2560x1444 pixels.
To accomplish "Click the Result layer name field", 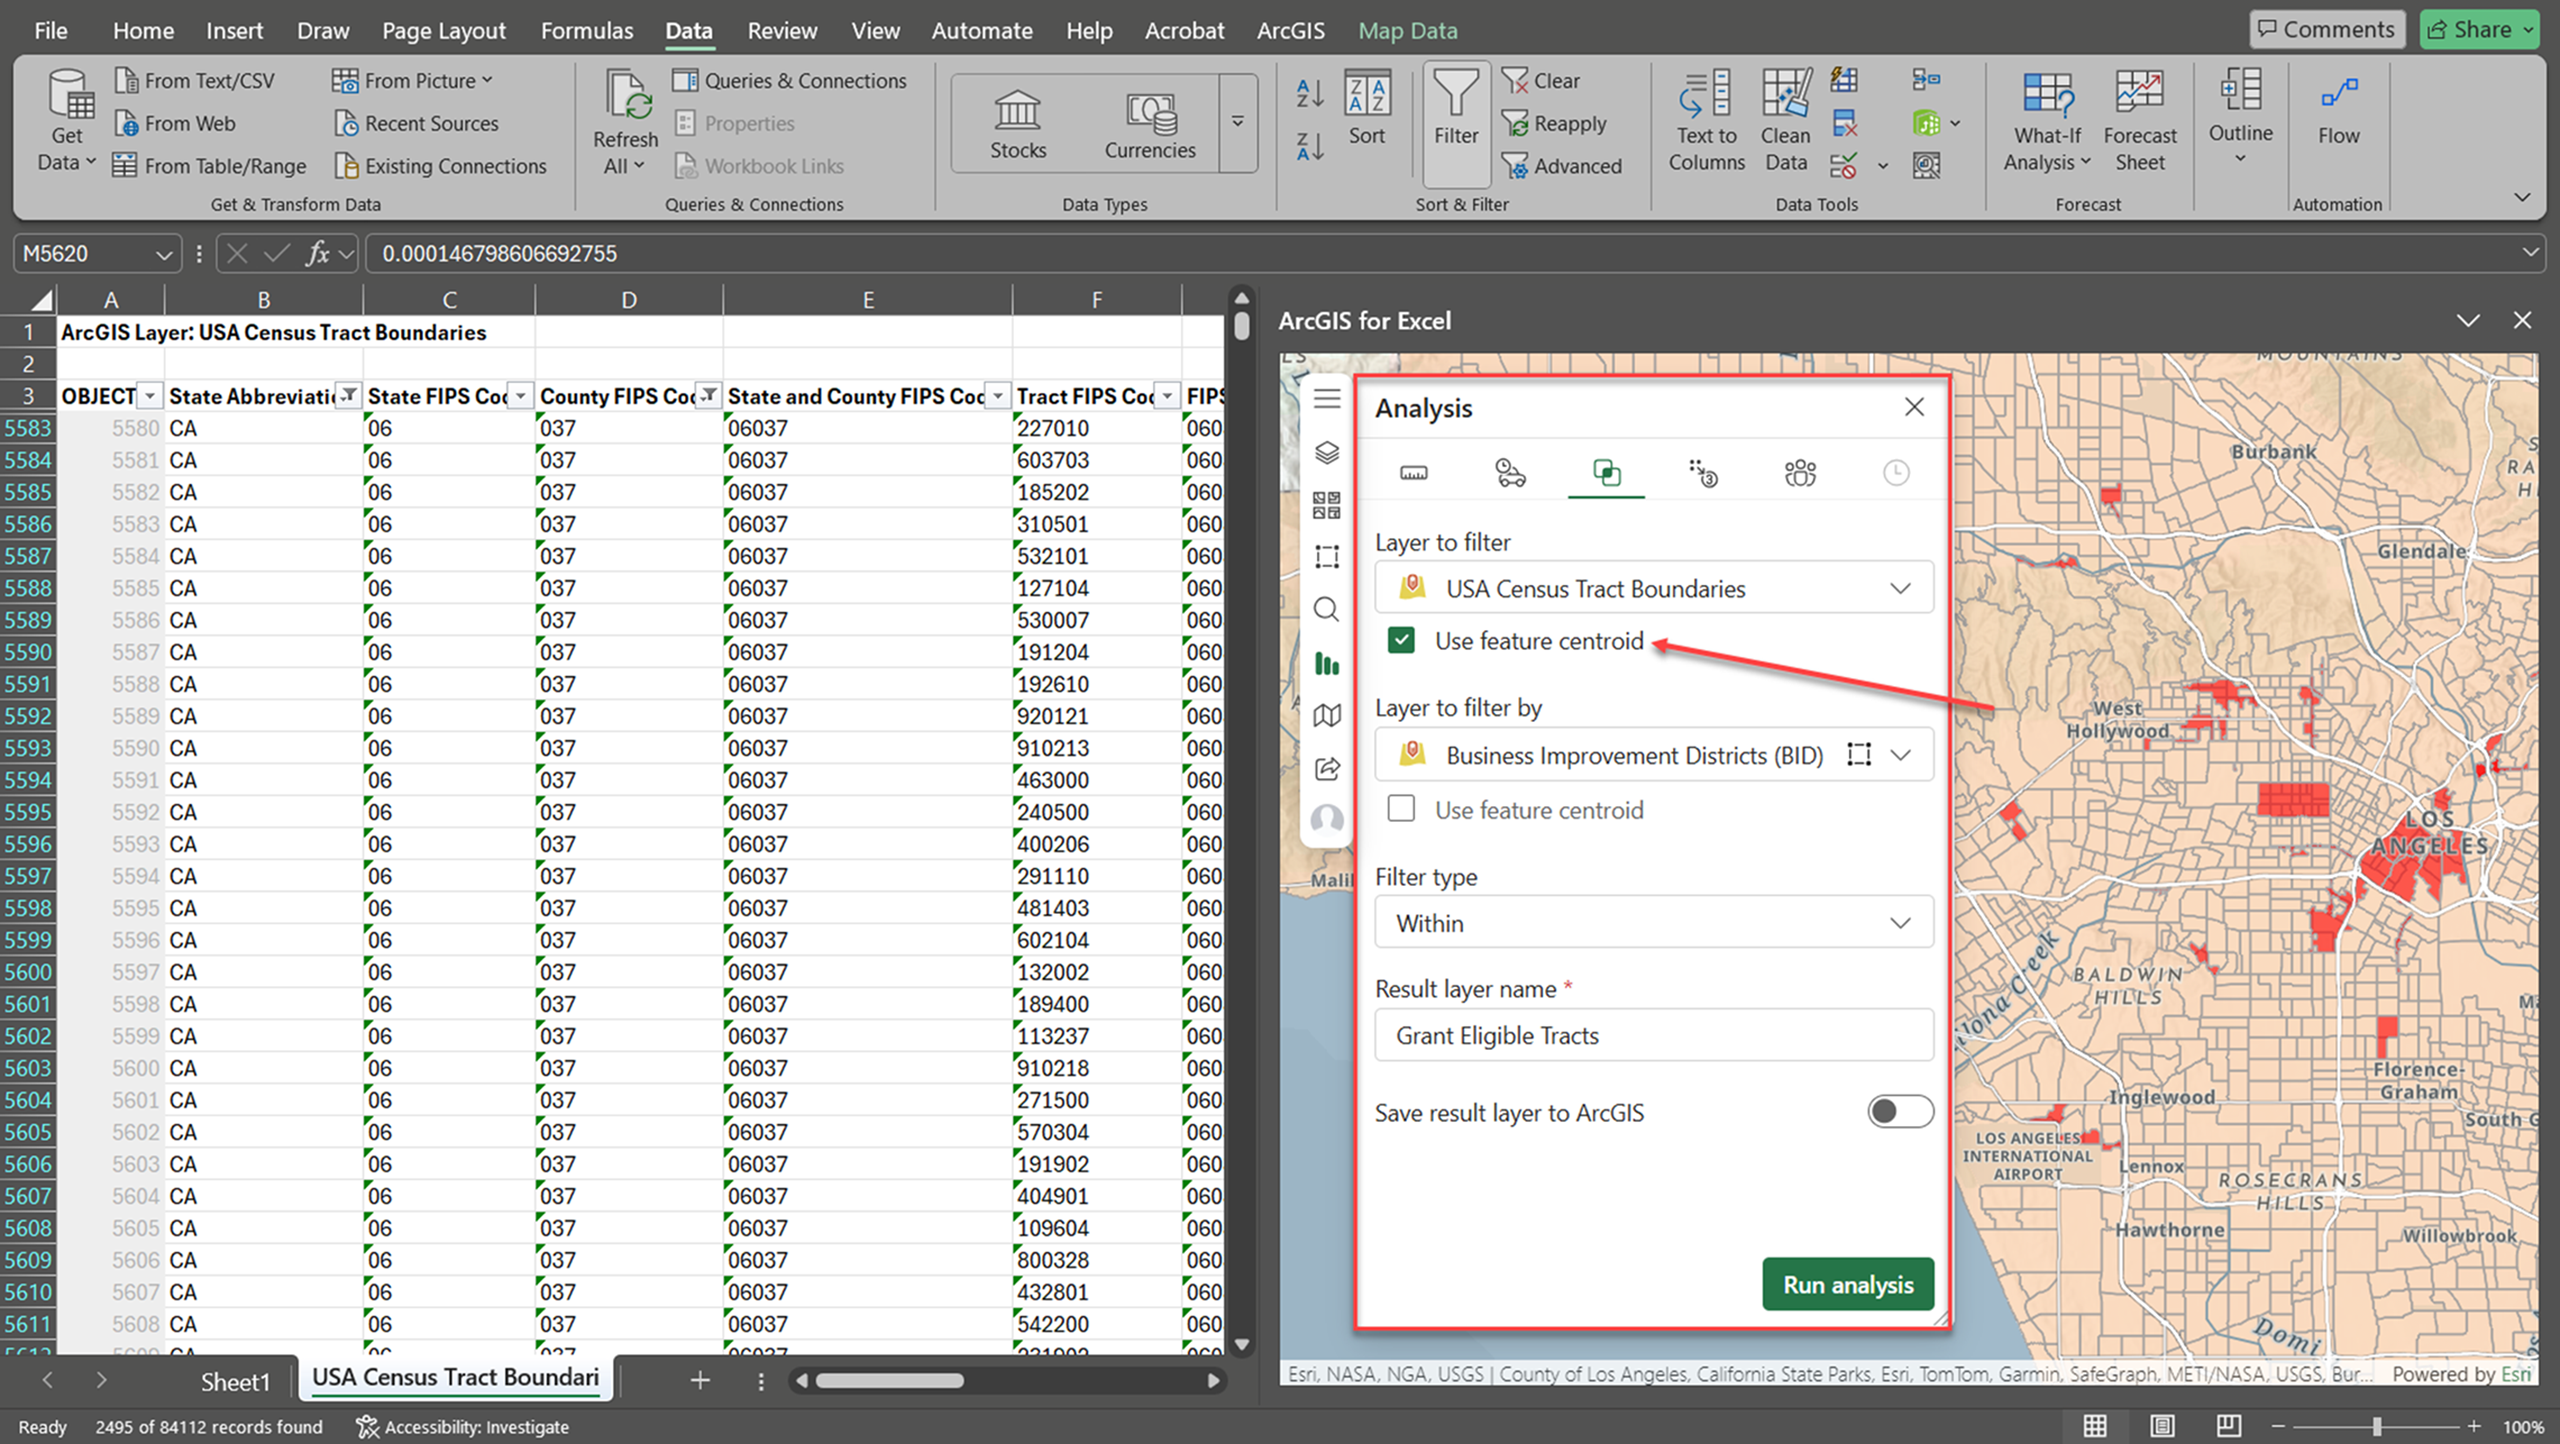I will 1653,1035.
